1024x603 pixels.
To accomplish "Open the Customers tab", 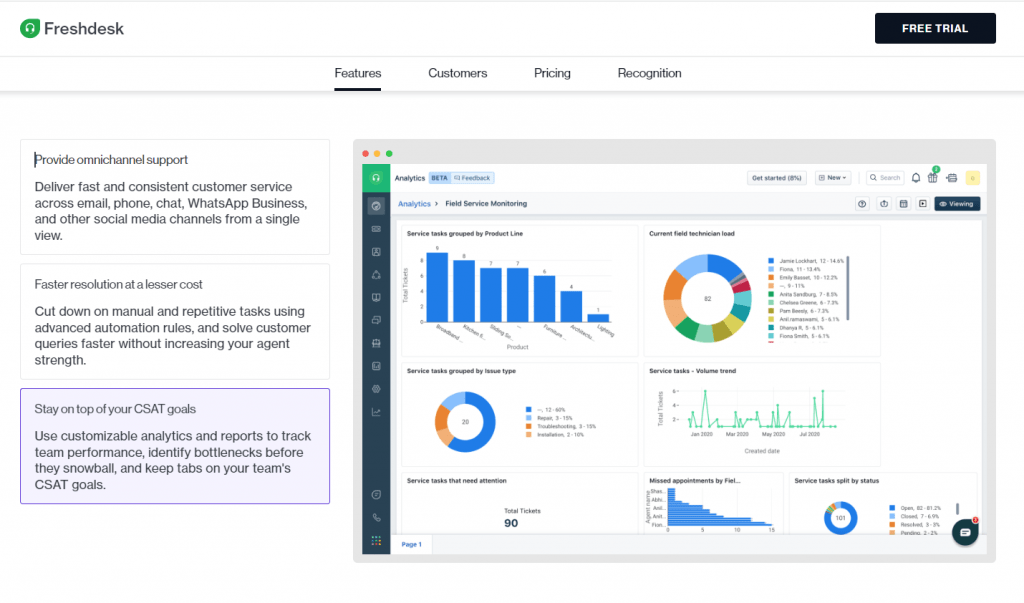I will 457,73.
